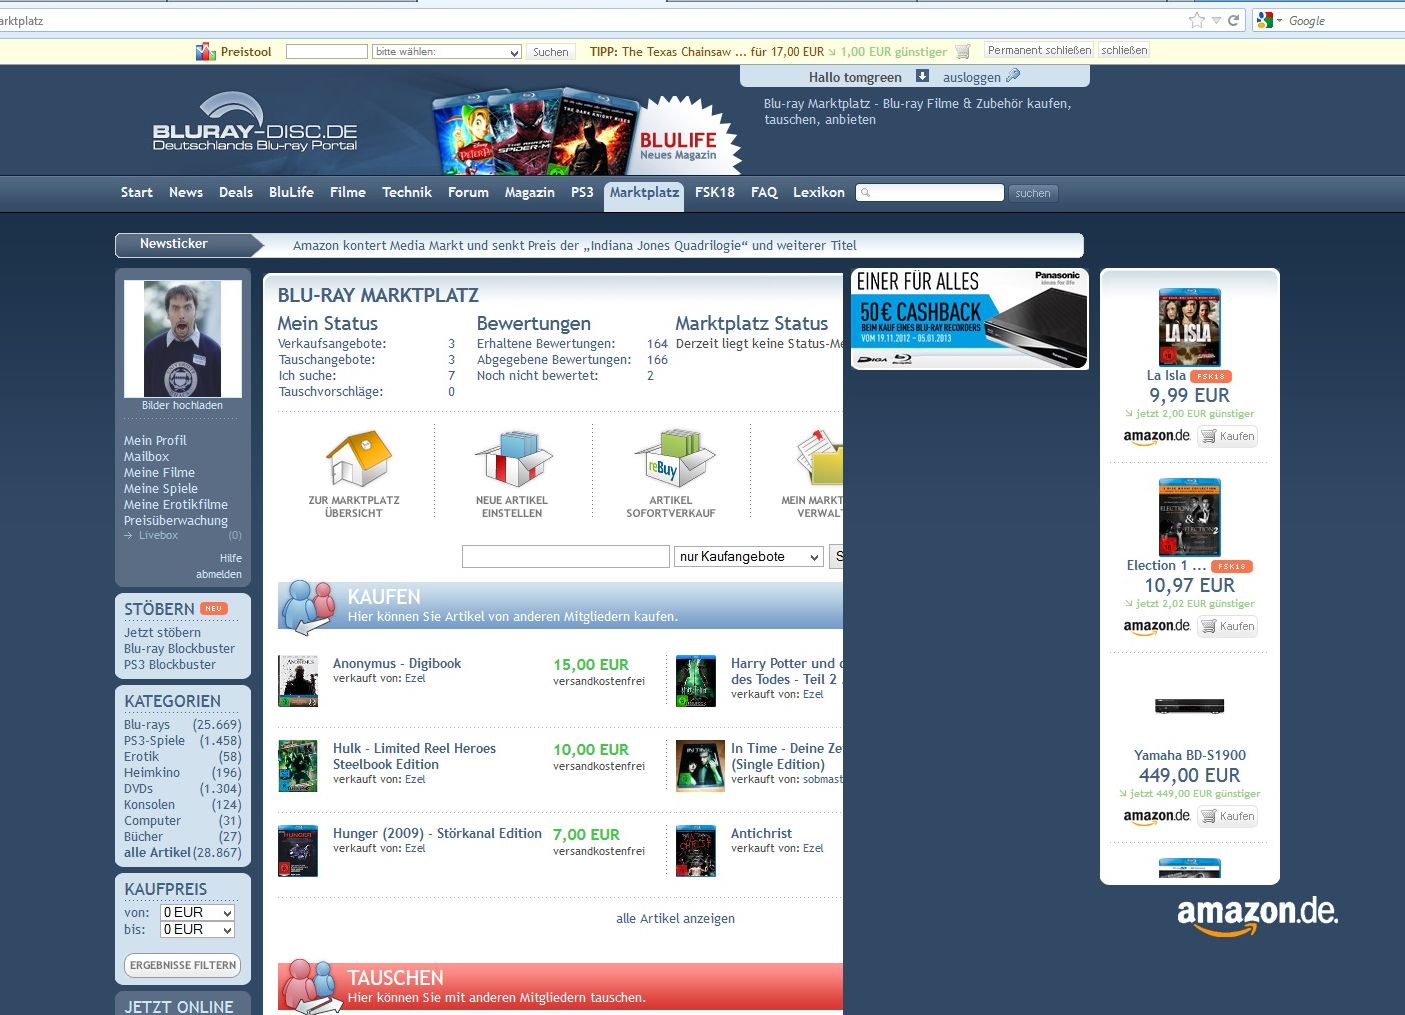1405x1015 pixels.
Task: Open the 'bitte wählen' Preistool dropdown
Action: pyautogui.click(x=447, y=52)
